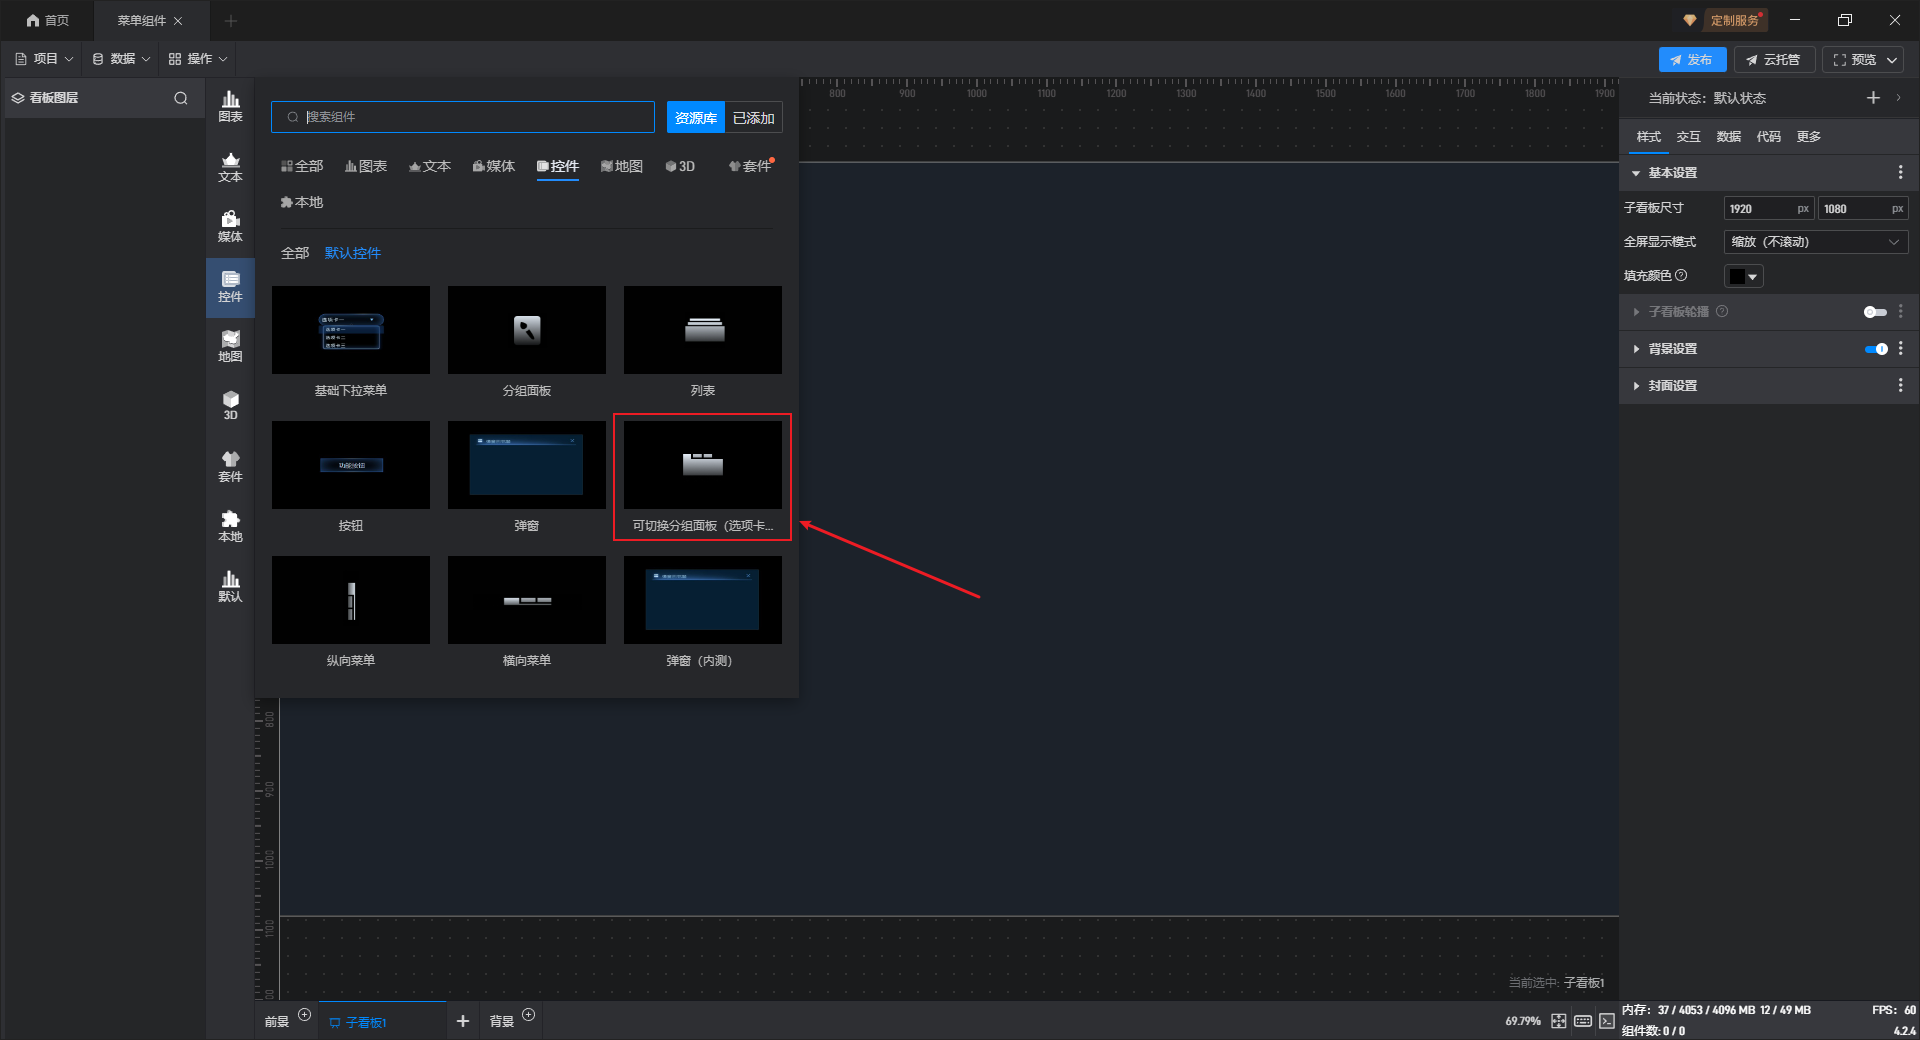Disable the 背景设置 toggle switch
Viewport: 1920px width, 1040px height.
[1876, 349]
